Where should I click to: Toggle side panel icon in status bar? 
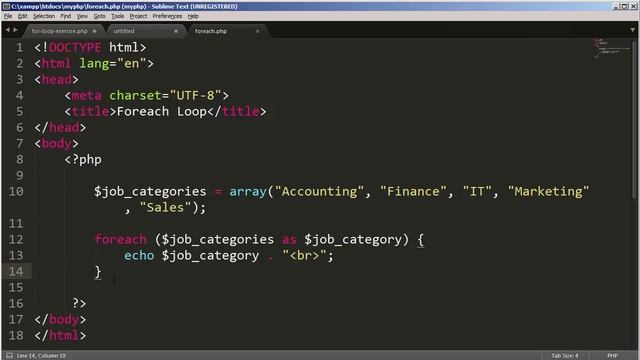(x=9, y=356)
